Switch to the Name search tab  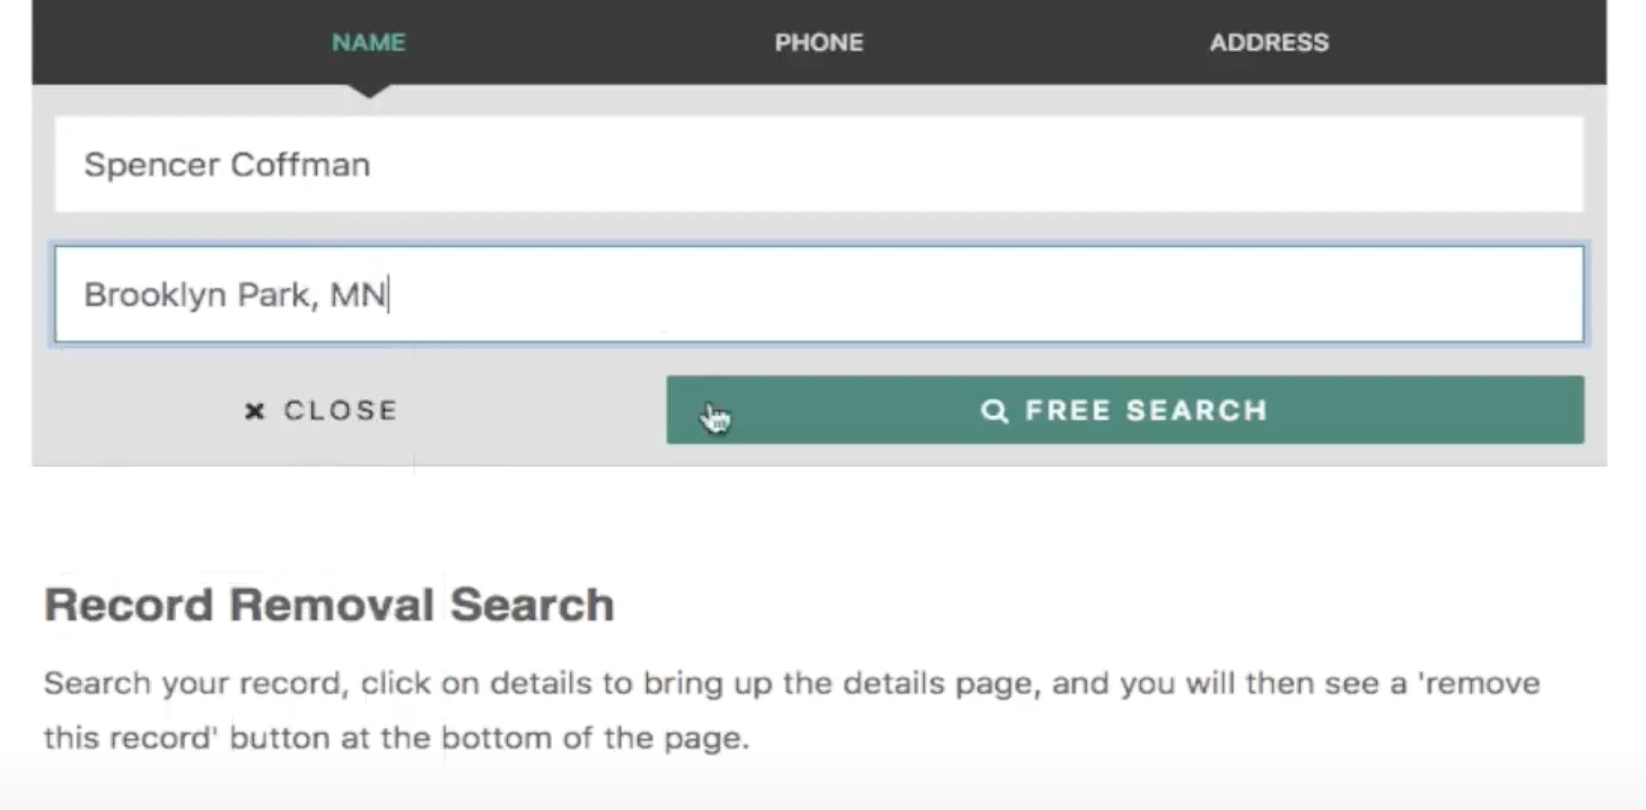click(369, 42)
